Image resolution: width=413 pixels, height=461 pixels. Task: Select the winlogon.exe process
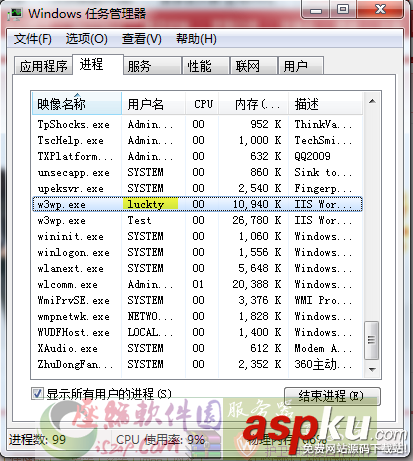click(x=197, y=252)
